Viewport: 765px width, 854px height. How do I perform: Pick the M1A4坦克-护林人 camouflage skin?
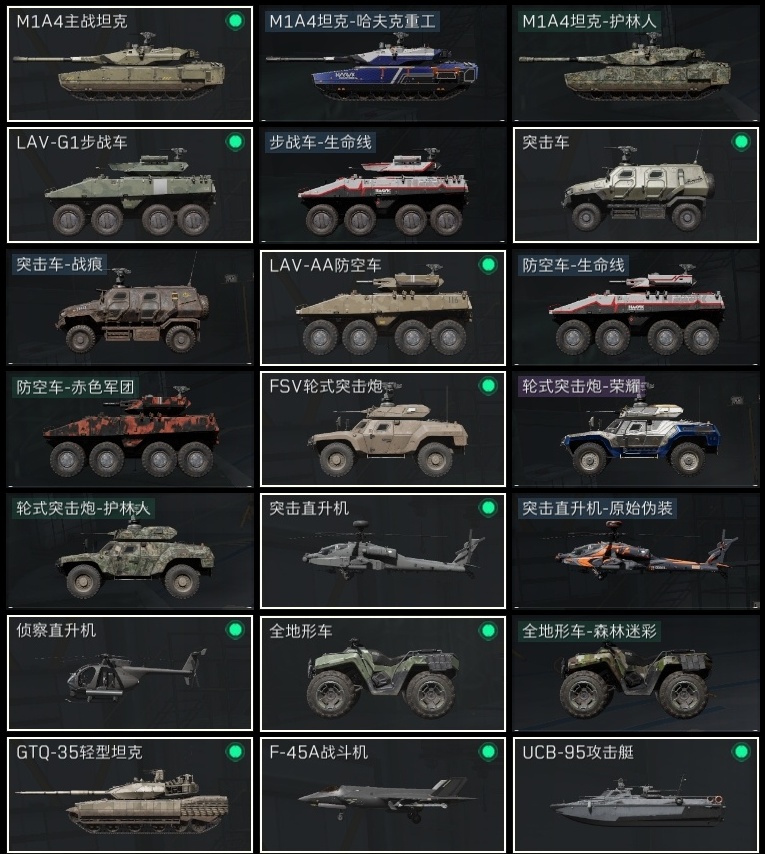[x=636, y=64]
